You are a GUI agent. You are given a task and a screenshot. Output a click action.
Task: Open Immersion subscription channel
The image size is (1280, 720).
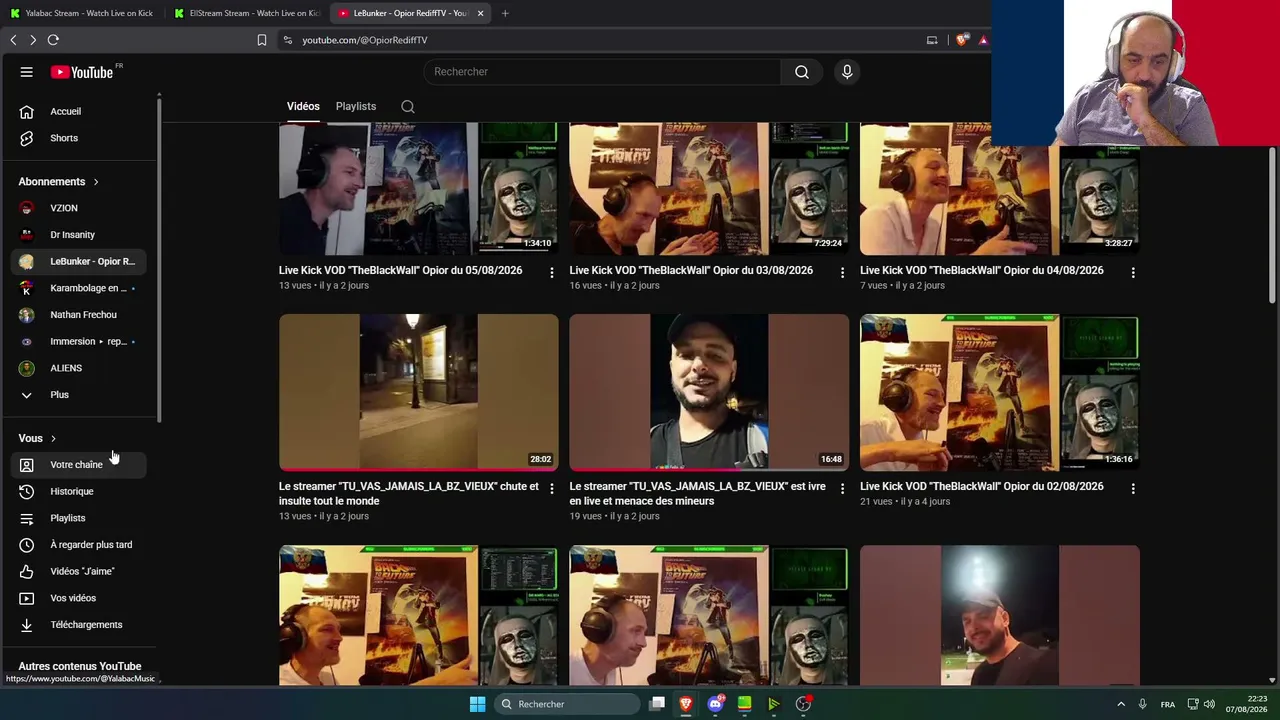tap(80, 341)
